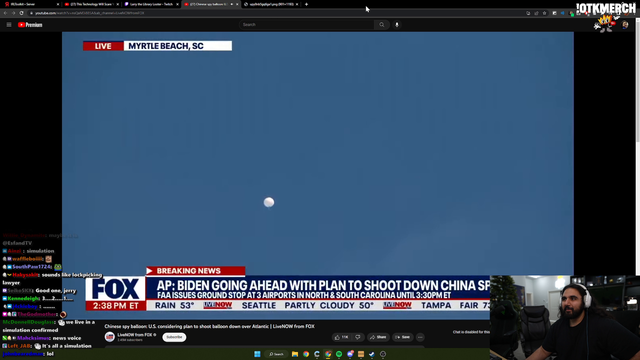This screenshot has width=640, height=360.
Task: Open File Explorer from the taskbar
Action: (x=295, y=354)
